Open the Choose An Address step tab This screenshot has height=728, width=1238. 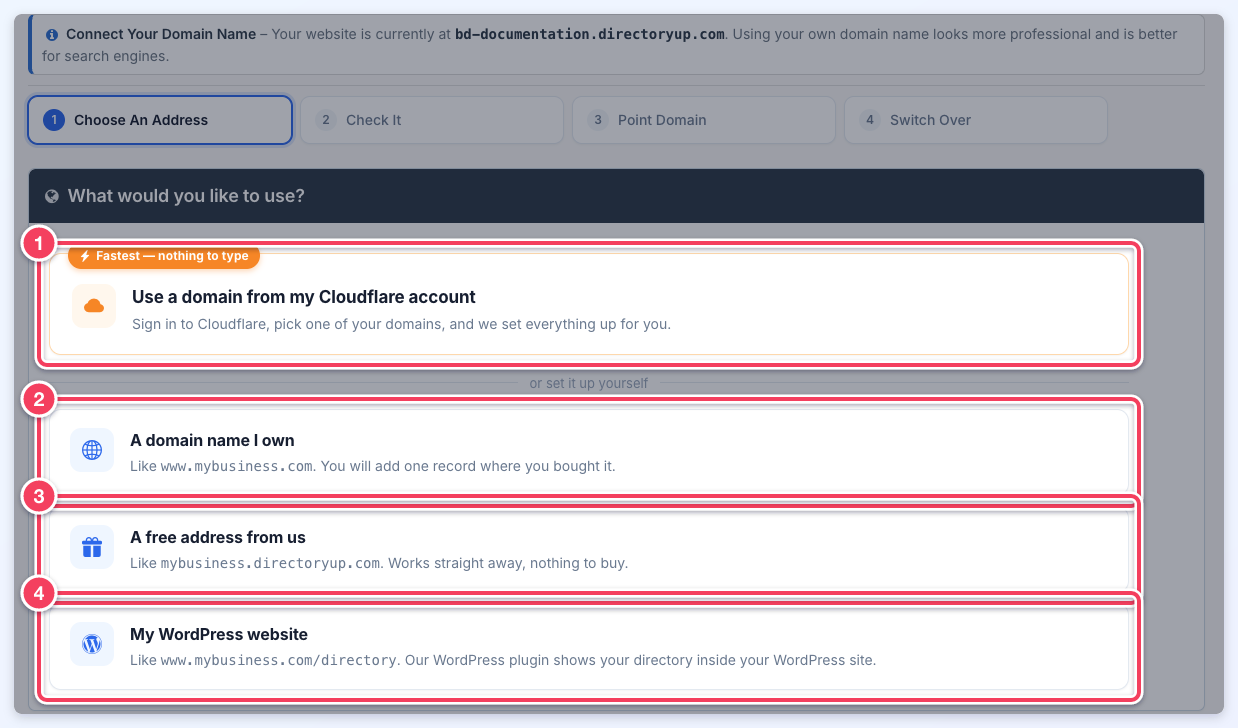[x=160, y=120]
